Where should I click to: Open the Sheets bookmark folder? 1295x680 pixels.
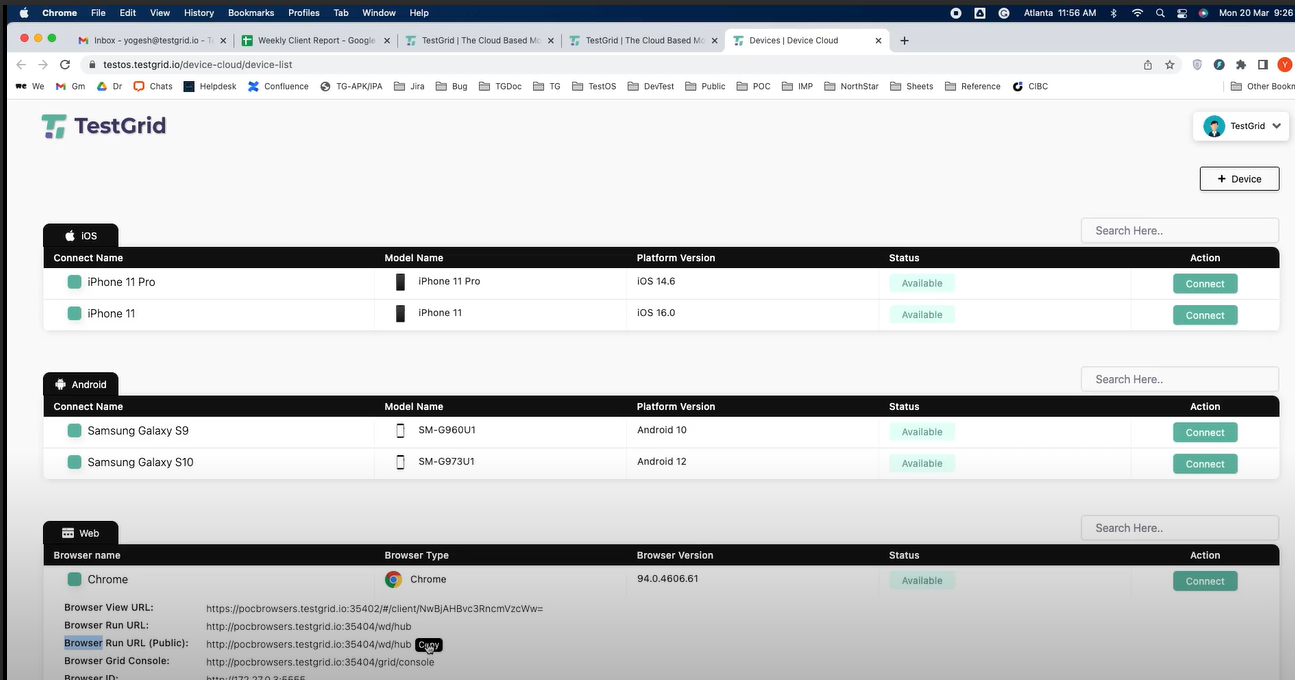click(911, 86)
